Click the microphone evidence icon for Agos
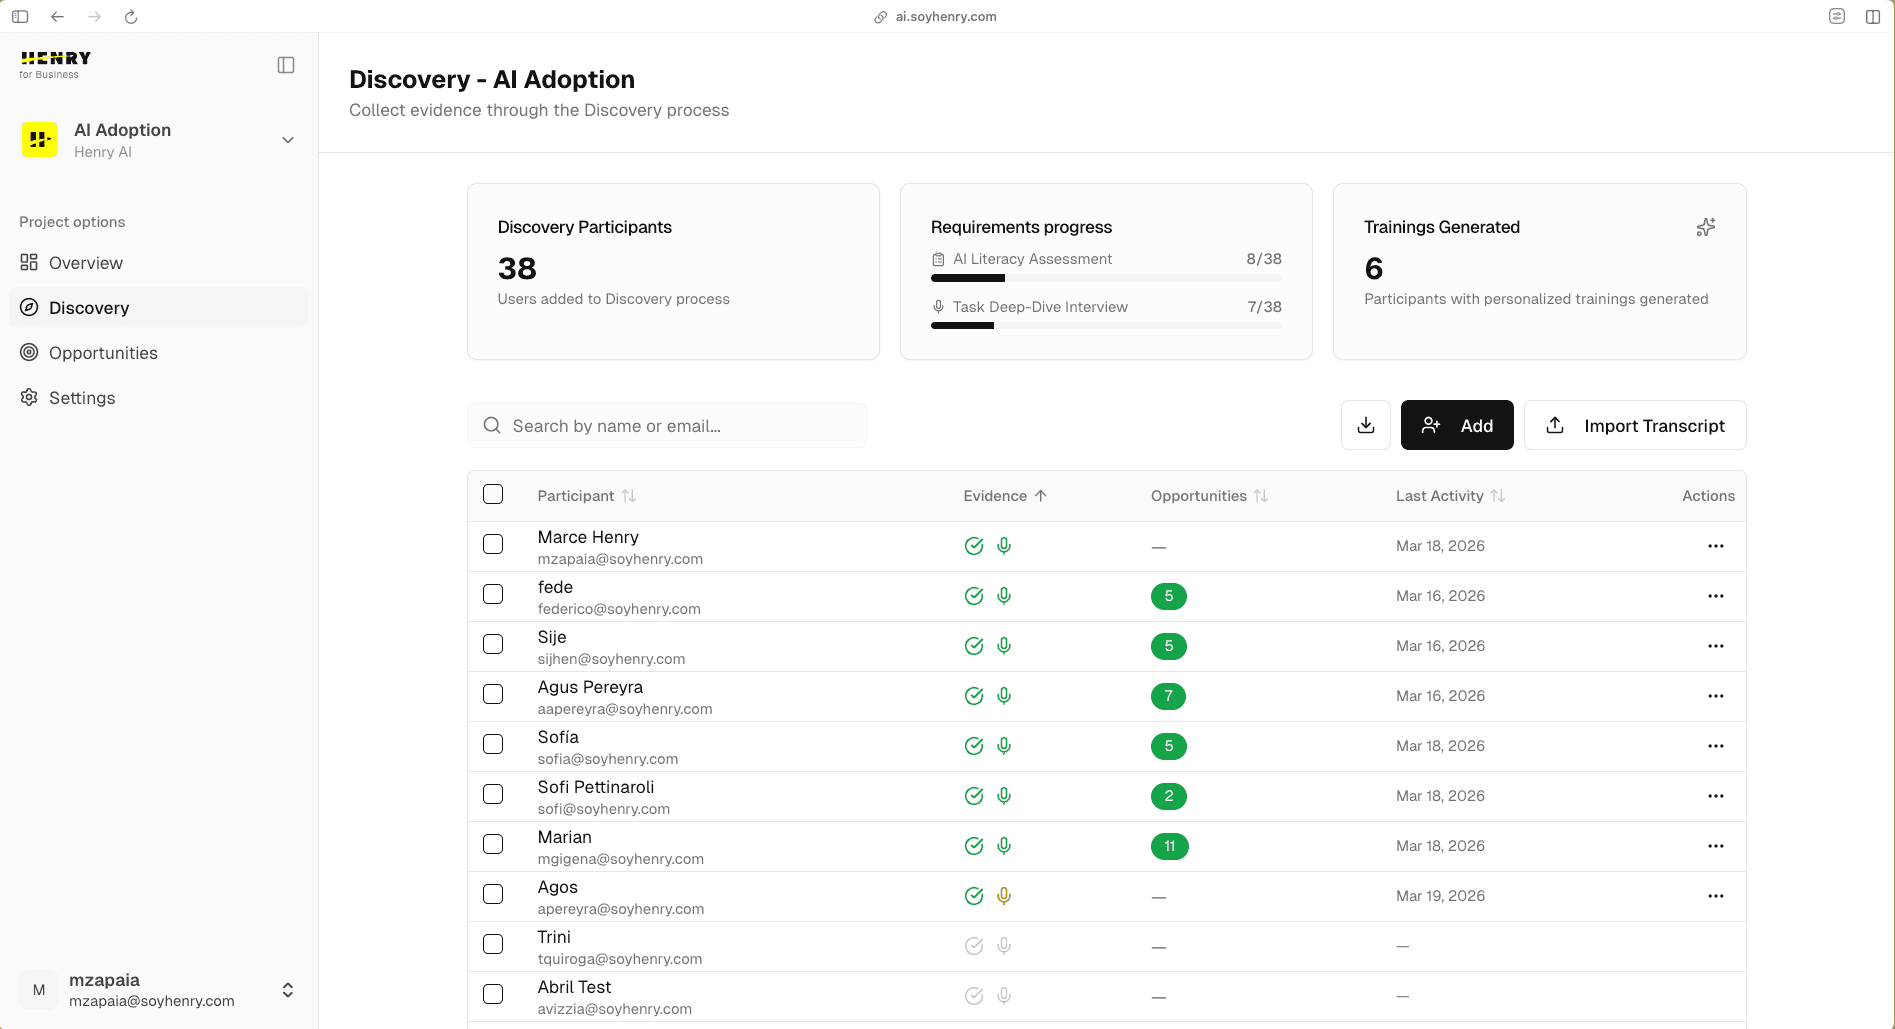 tap(1004, 896)
